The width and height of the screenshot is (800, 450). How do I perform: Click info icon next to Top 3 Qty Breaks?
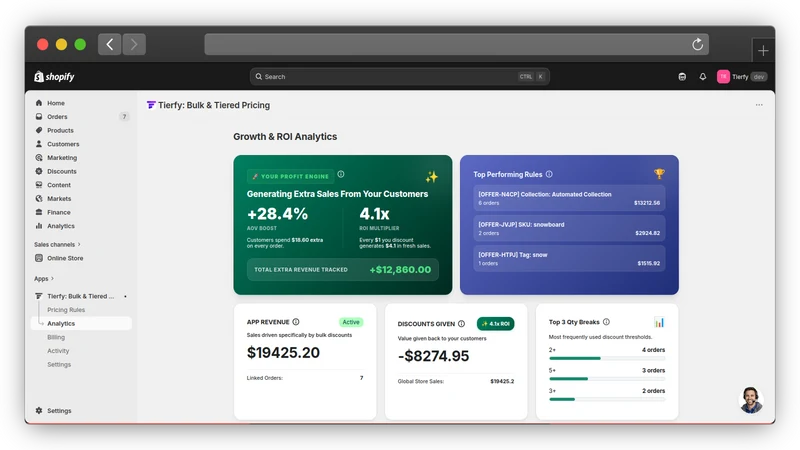[x=606, y=322]
